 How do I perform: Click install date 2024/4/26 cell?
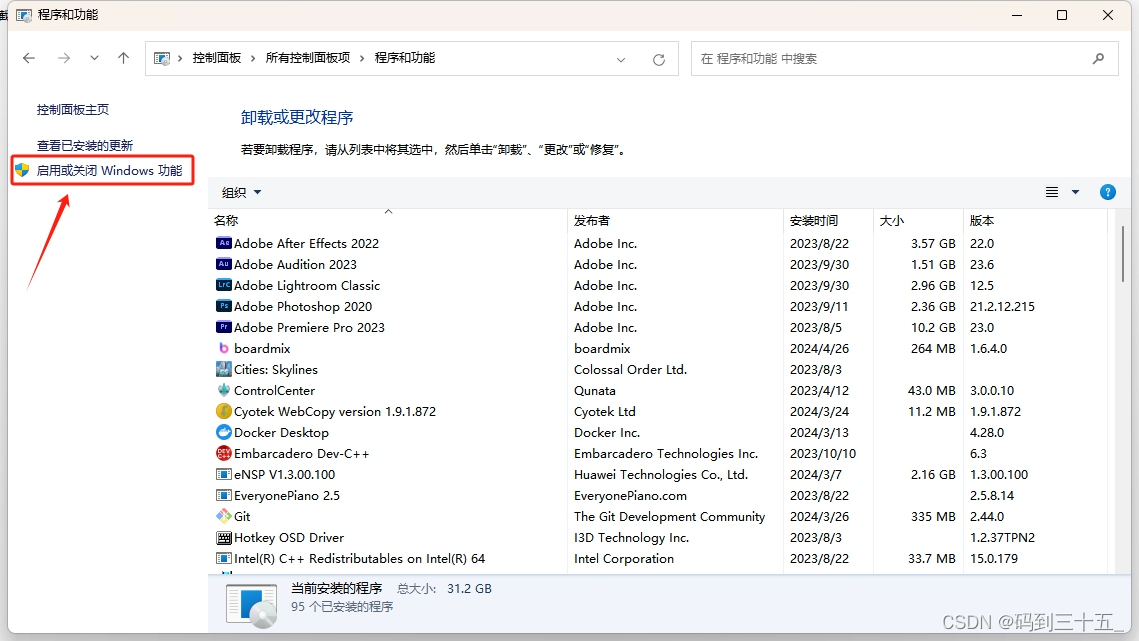coord(819,349)
